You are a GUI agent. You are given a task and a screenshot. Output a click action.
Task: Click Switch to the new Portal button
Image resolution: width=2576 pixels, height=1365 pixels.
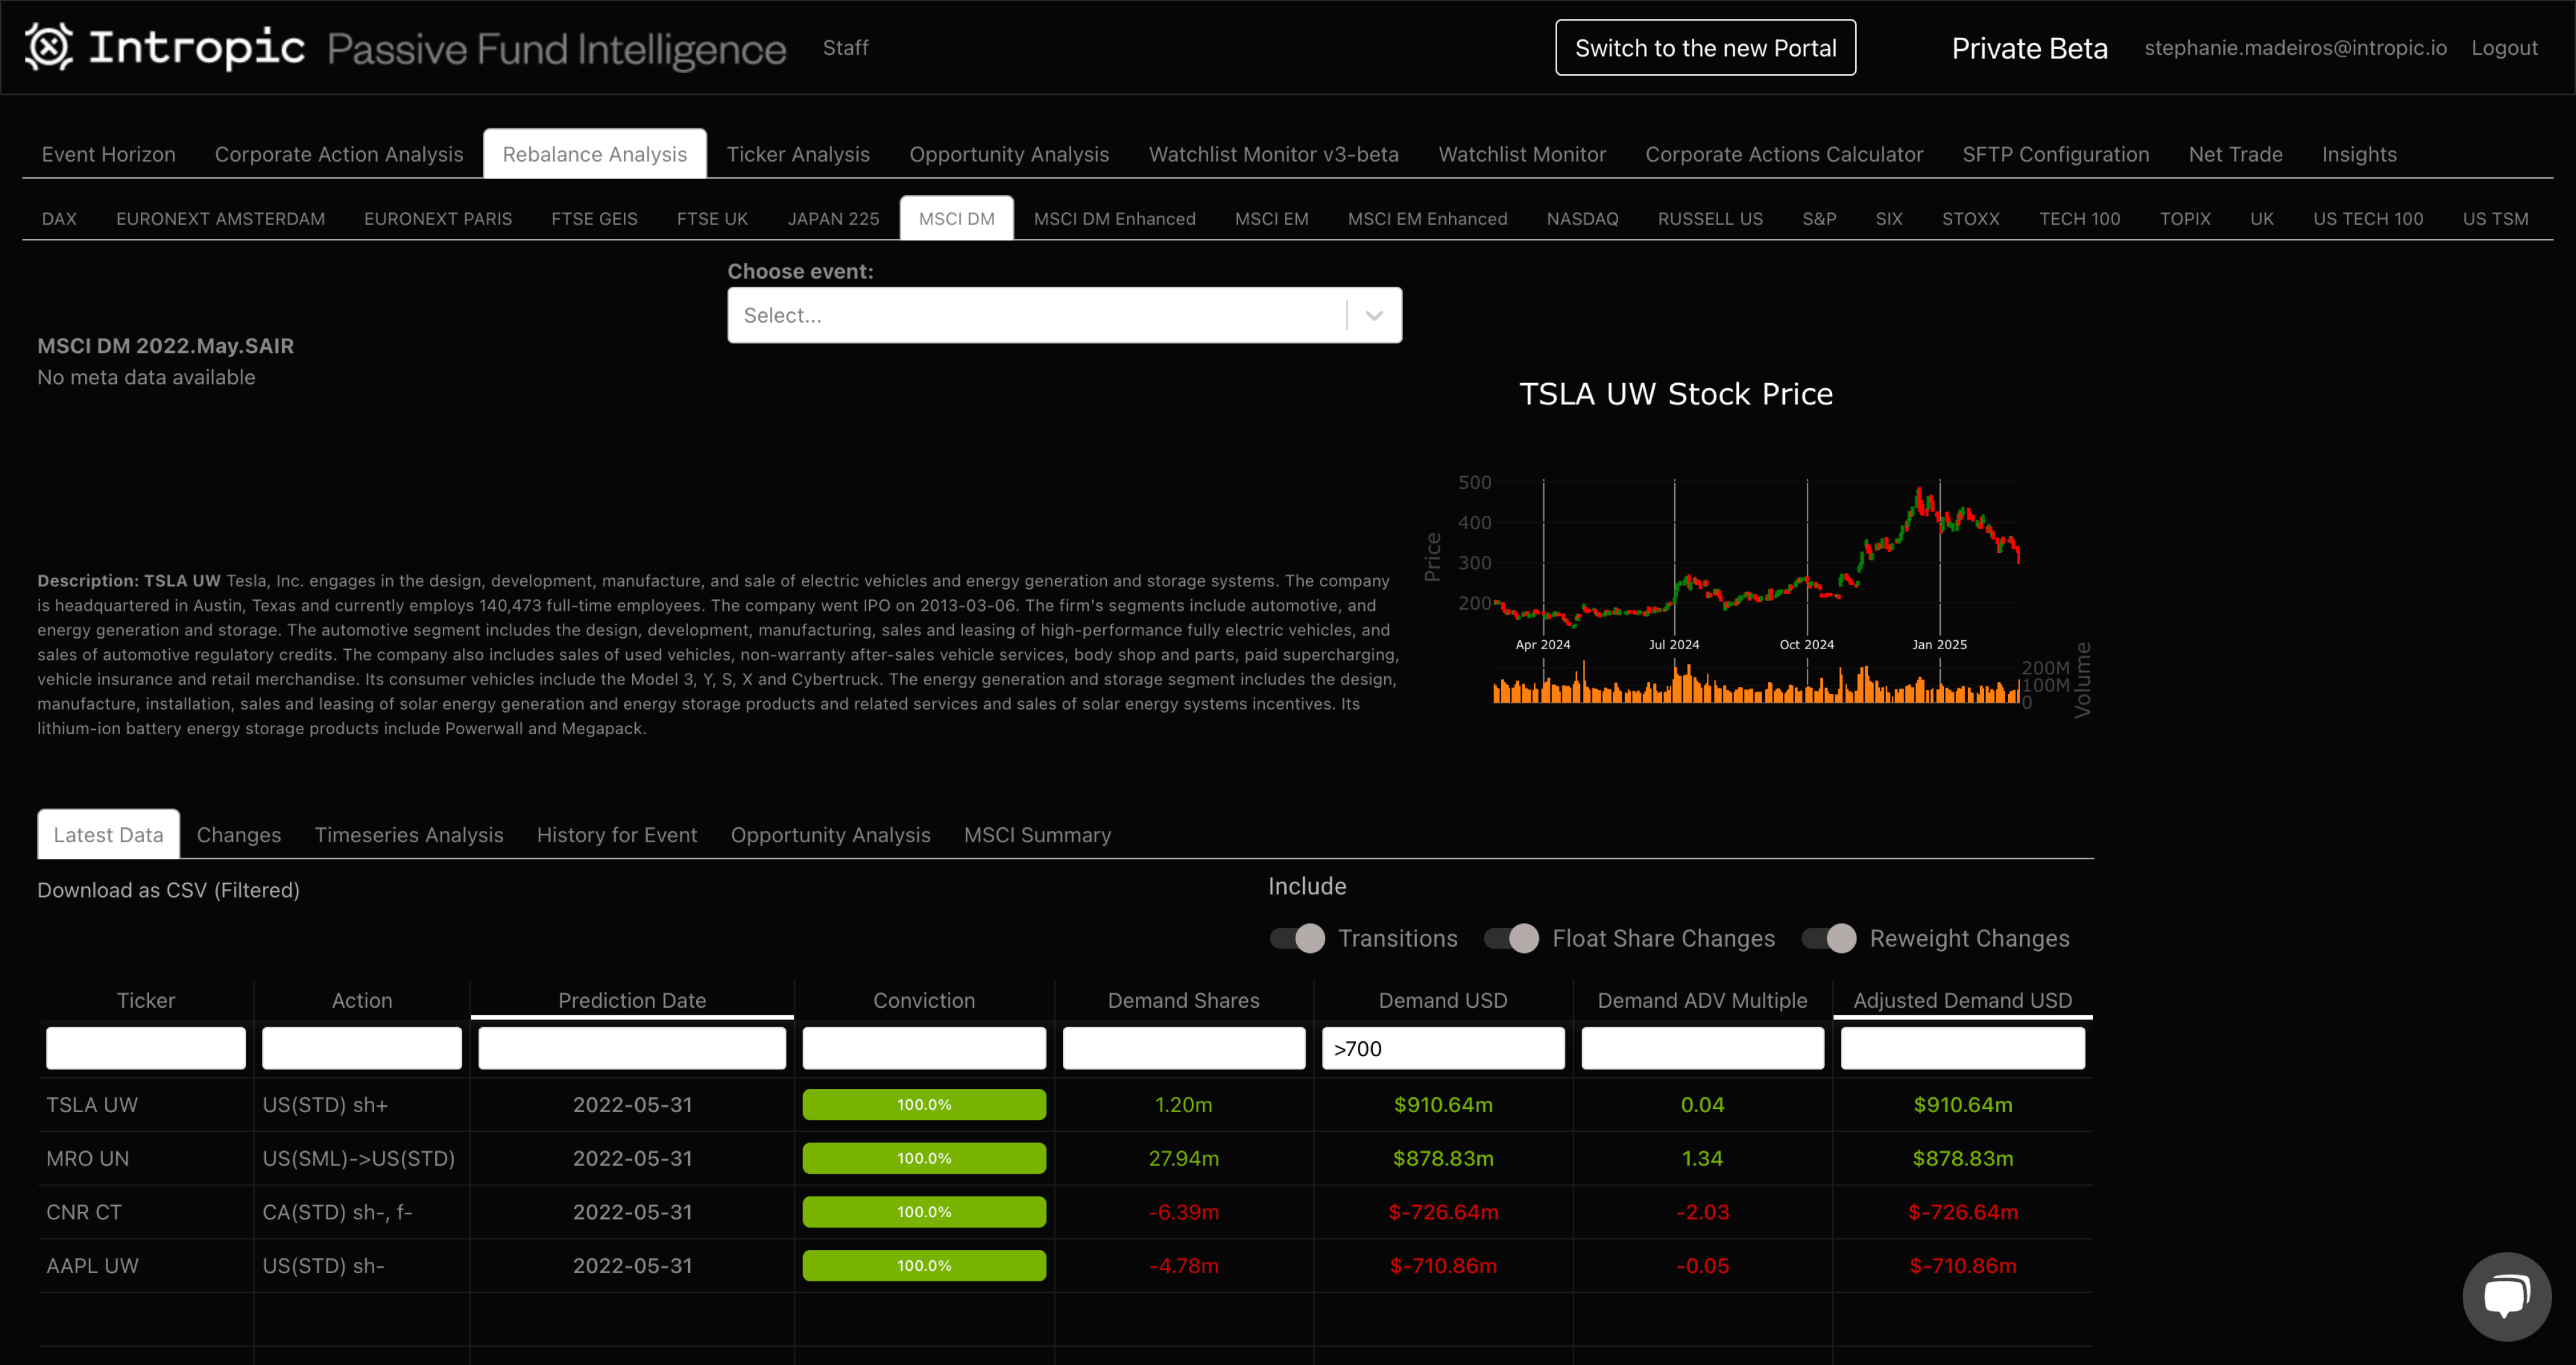[x=1705, y=48]
